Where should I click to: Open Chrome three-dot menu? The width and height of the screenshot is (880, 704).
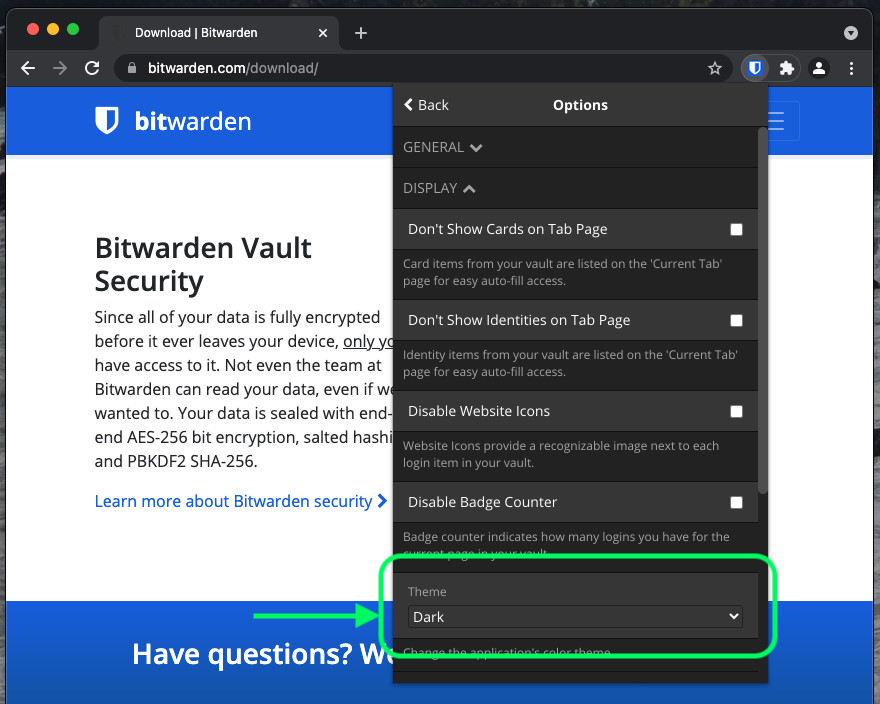point(851,68)
